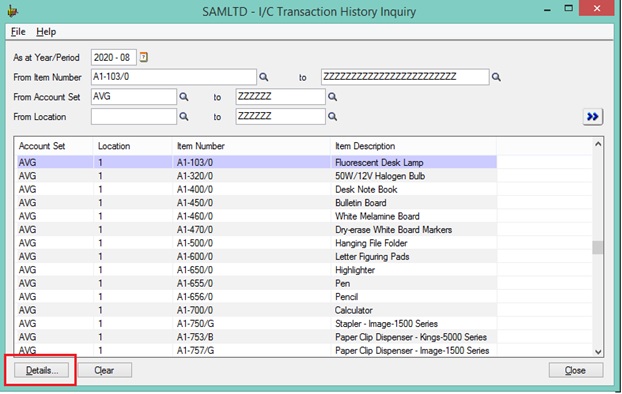Click the As at Year/Period field
Image resolution: width=622 pixels, height=394 pixels.
[x=114, y=58]
